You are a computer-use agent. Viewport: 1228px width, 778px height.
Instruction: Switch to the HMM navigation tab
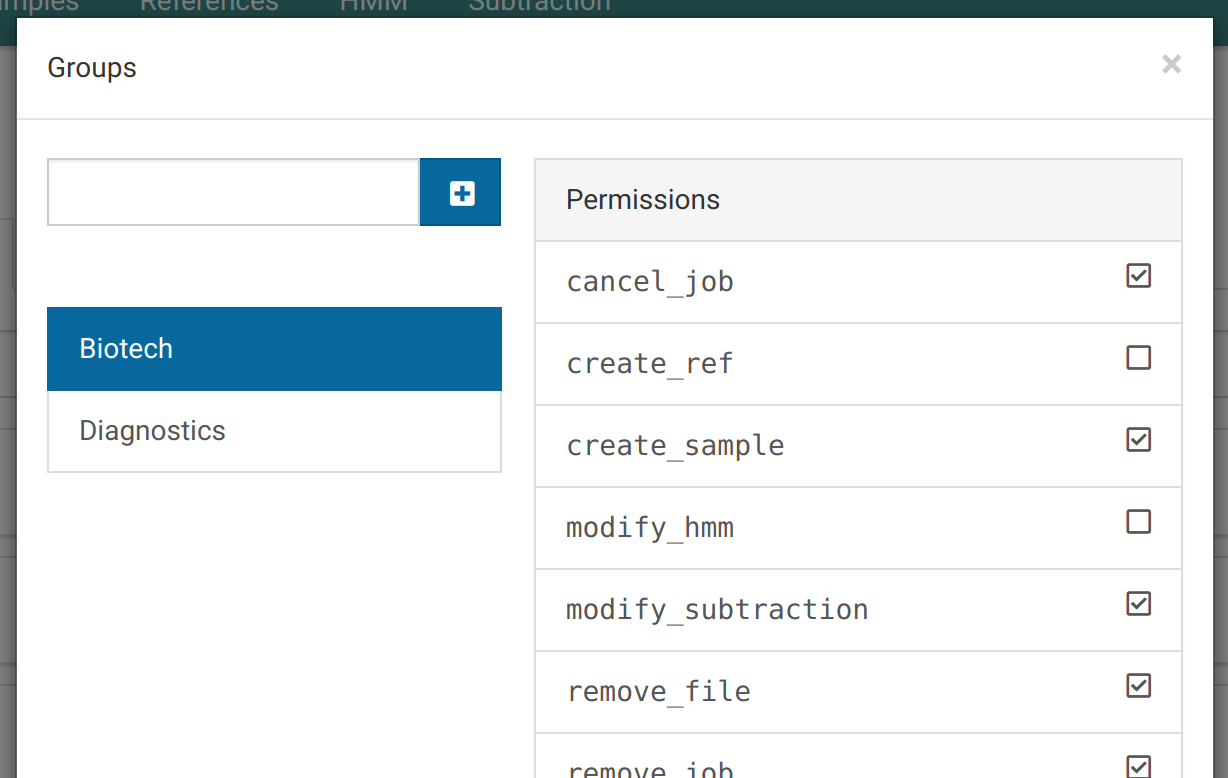pos(374,6)
